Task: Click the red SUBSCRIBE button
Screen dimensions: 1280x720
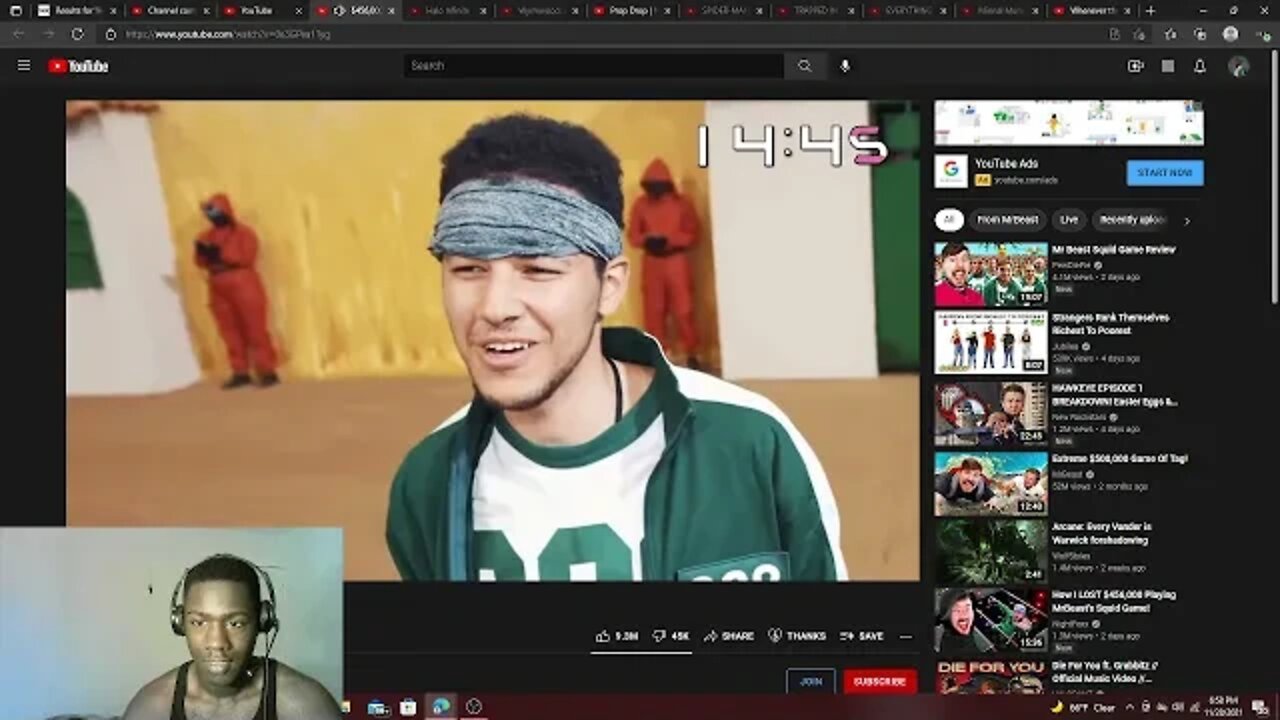Action: tap(880, 681)
